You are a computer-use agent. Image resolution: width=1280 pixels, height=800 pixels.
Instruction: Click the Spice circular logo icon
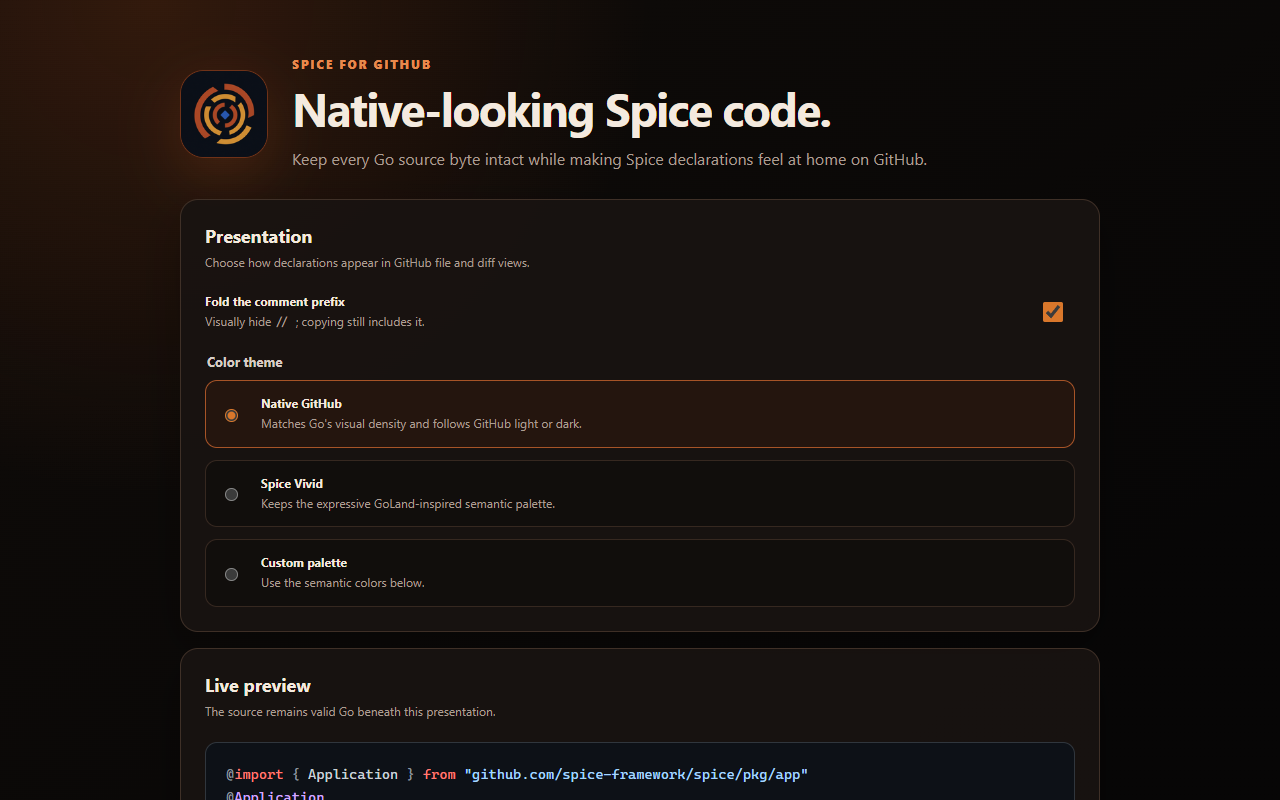pos(224,114)
